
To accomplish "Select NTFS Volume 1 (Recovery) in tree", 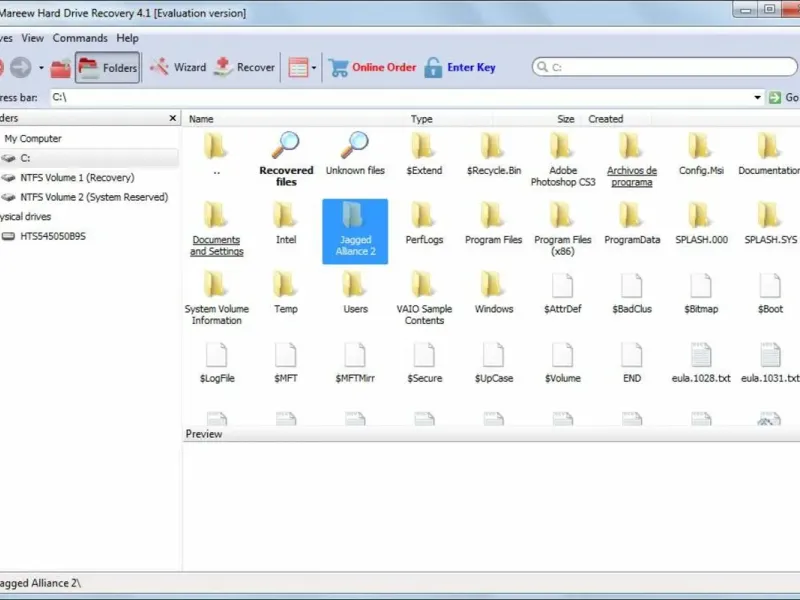I will (77, 177).
